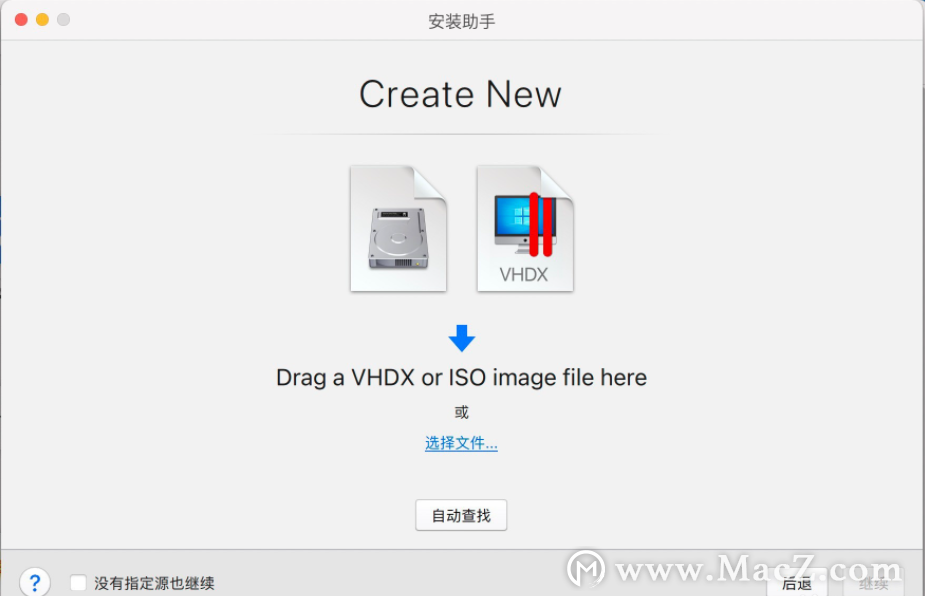Click the 继续 button

(874, 584)
